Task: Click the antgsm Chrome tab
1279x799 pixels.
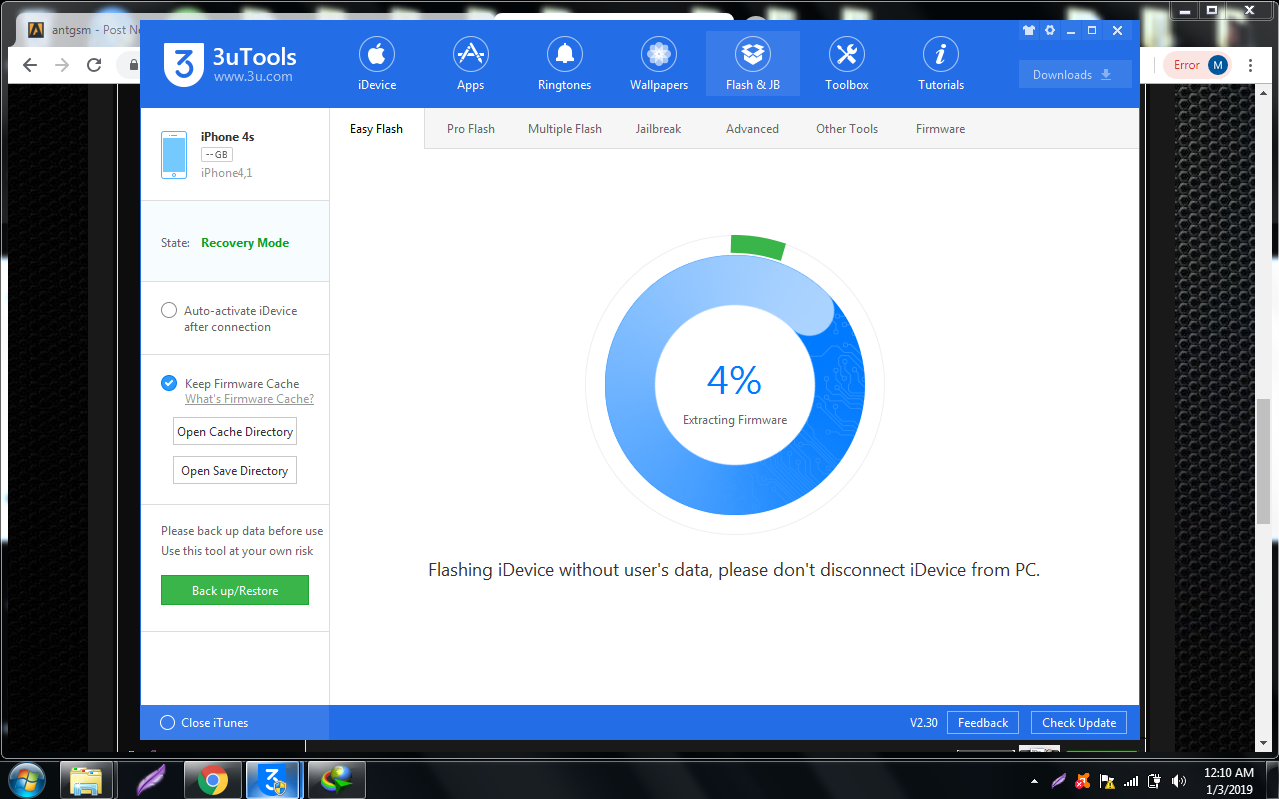Action: click(x=82, y=30)
